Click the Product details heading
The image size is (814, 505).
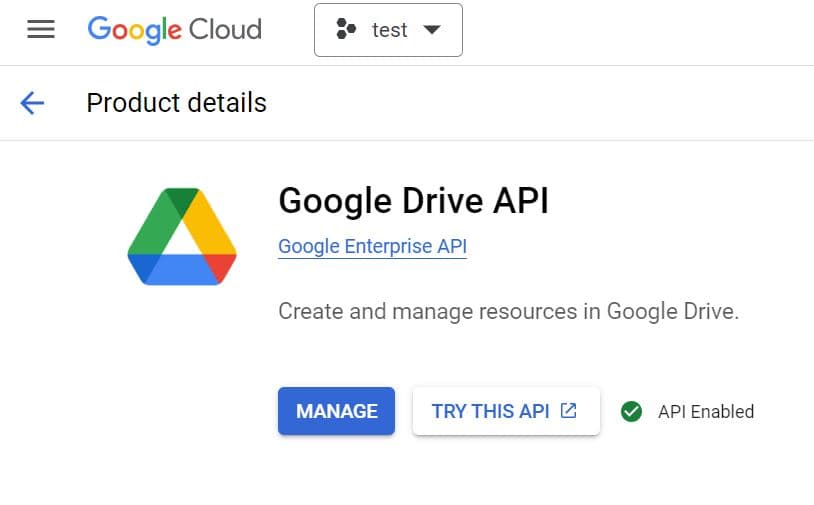pyautogui.click(x=177, y=103)
